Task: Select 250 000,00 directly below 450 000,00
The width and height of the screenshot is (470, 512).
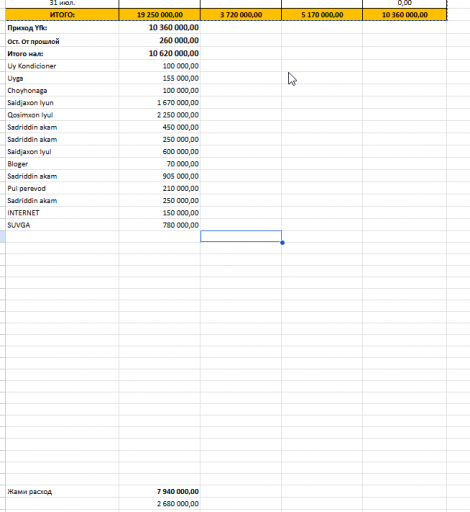Action: (159, 139)
